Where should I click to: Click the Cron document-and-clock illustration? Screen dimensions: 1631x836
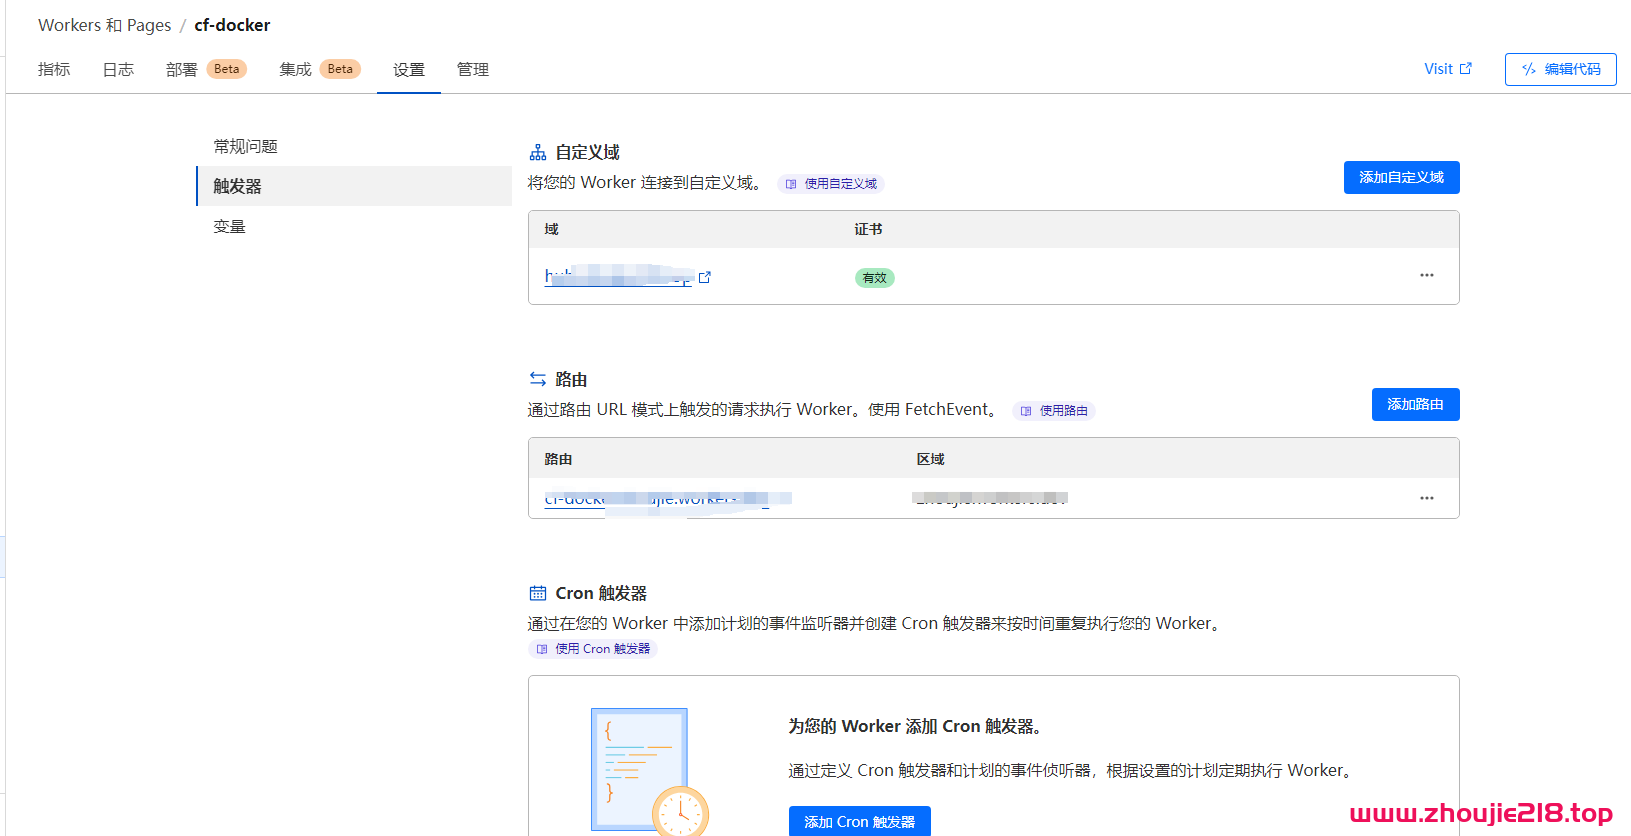coord(649,771)
